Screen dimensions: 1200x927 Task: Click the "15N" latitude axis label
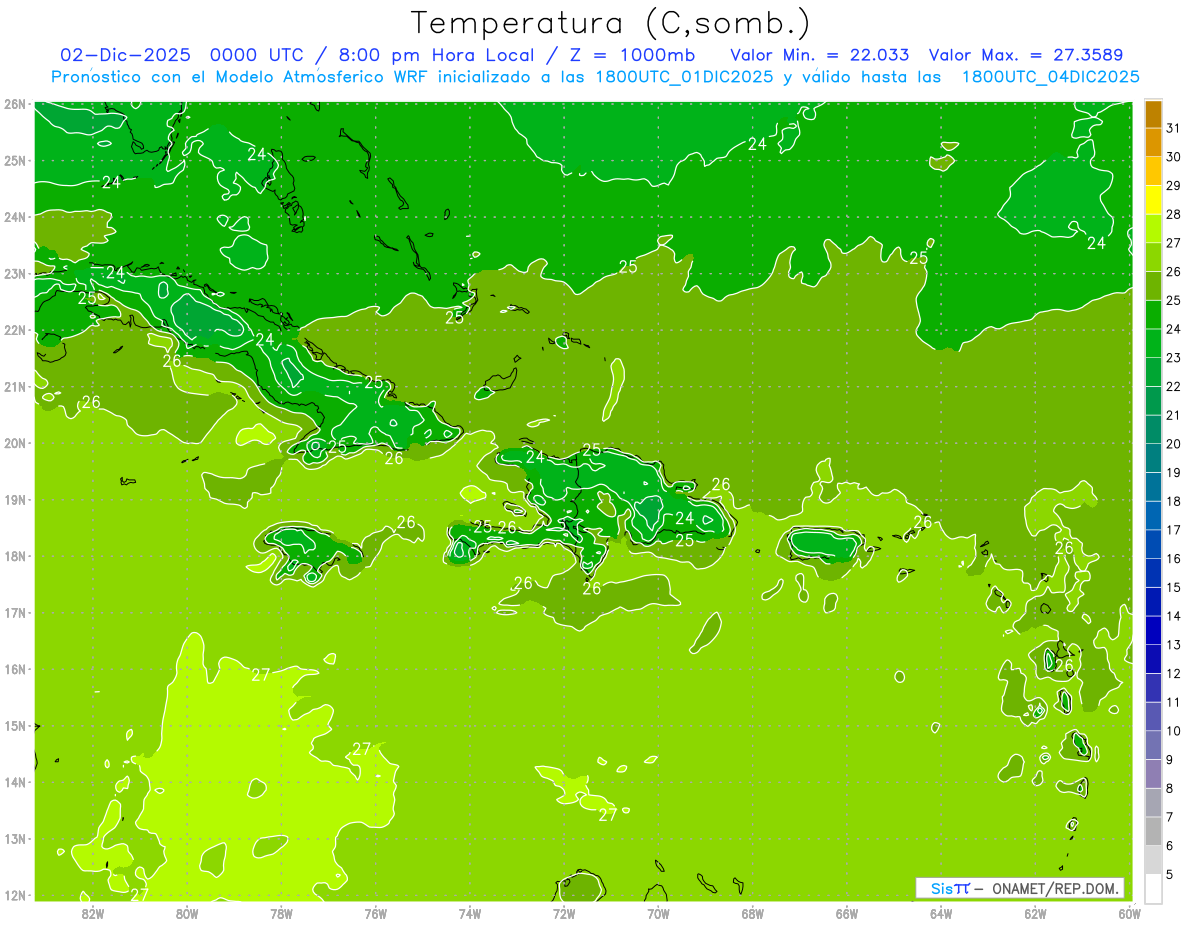(15, 725)
